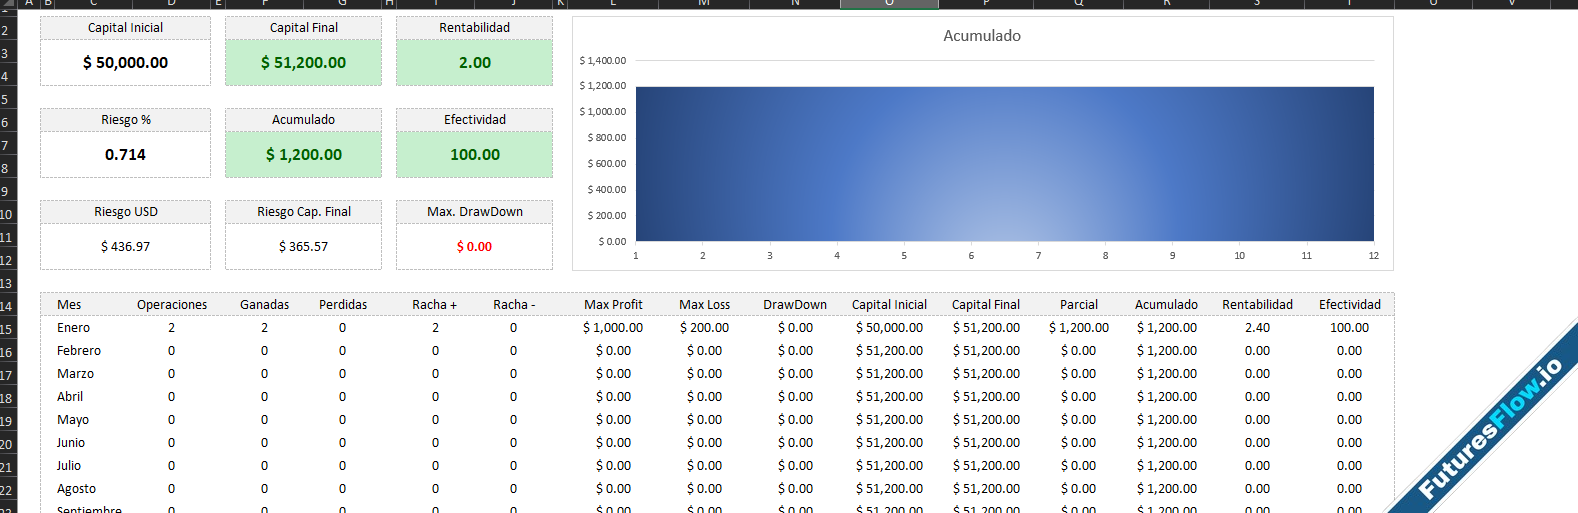Select the Riesgo Cap. Final value $365.57
1578x513 pixels.
(303, 247)
